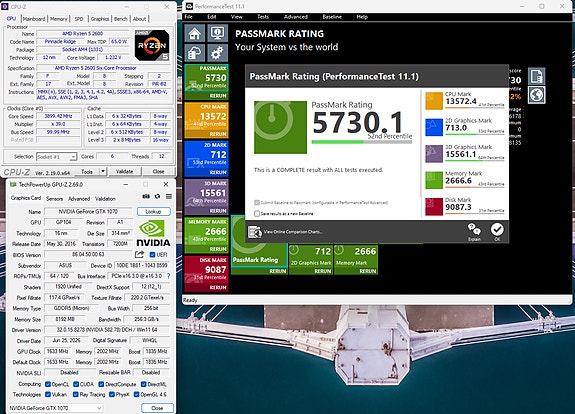Click the orange CPU Mark icon
575x414 pixels.
(434, 101)
